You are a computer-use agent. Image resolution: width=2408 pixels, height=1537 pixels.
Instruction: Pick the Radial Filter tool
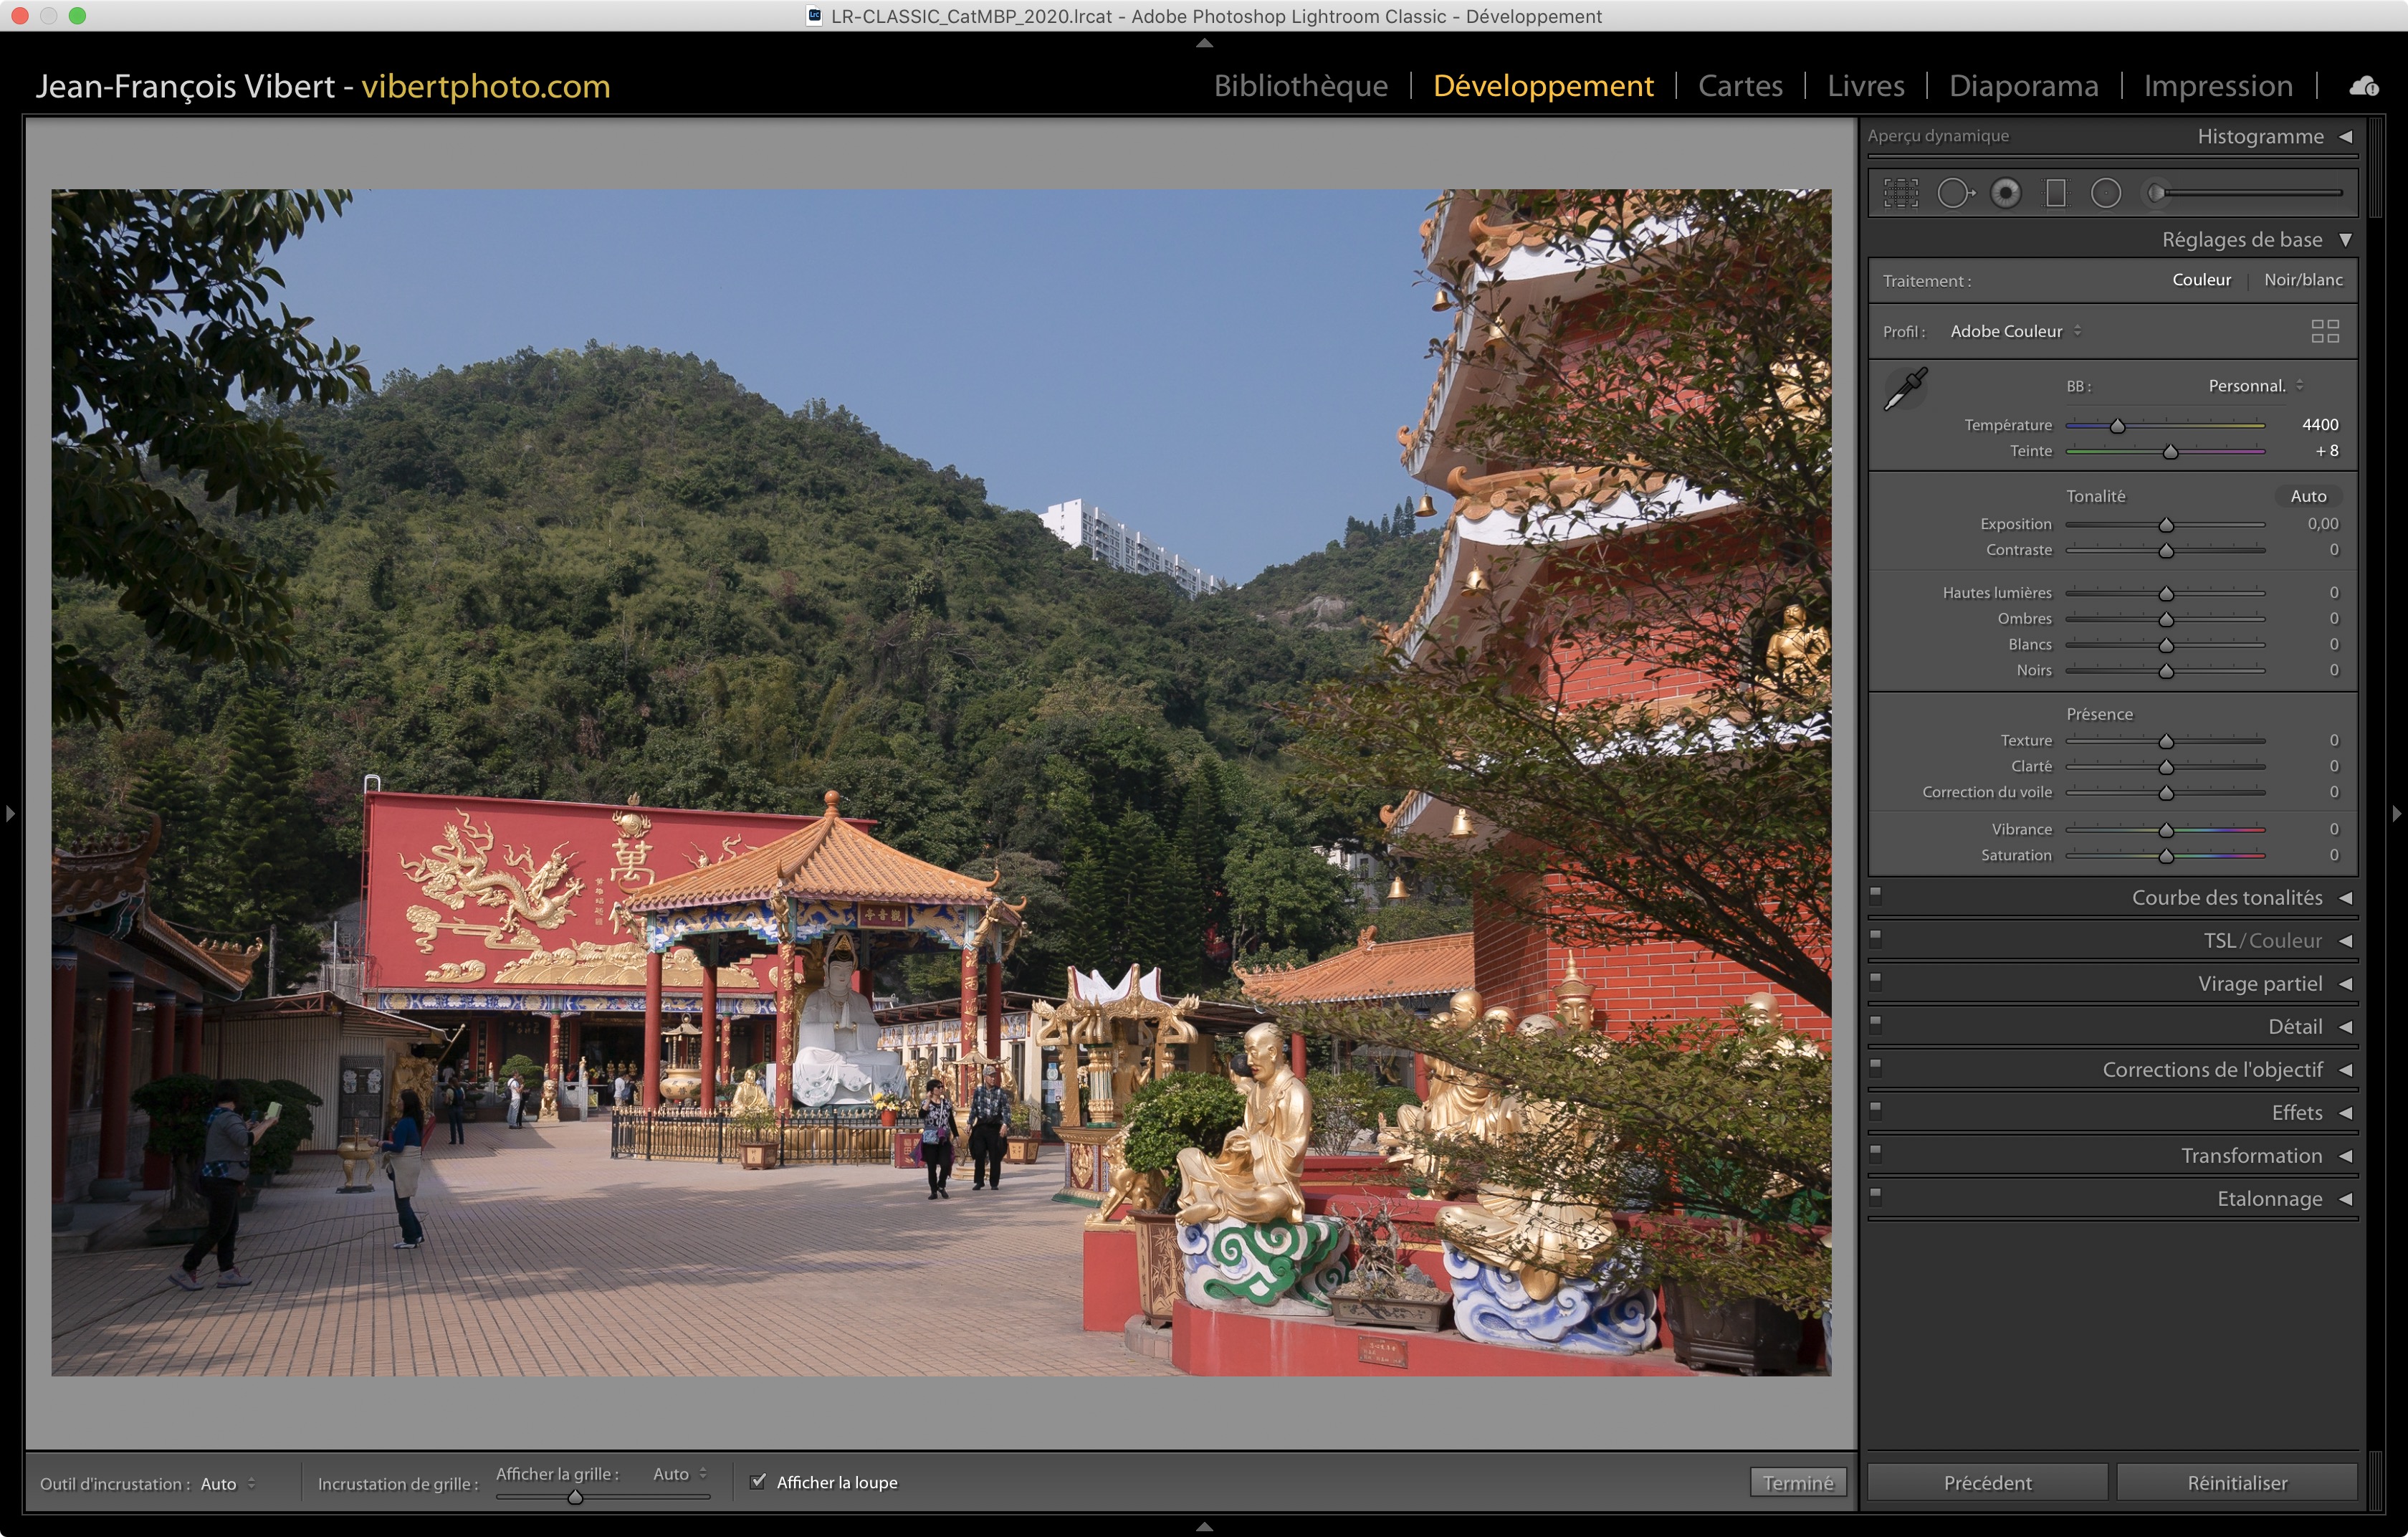(x=2105, y=193)
